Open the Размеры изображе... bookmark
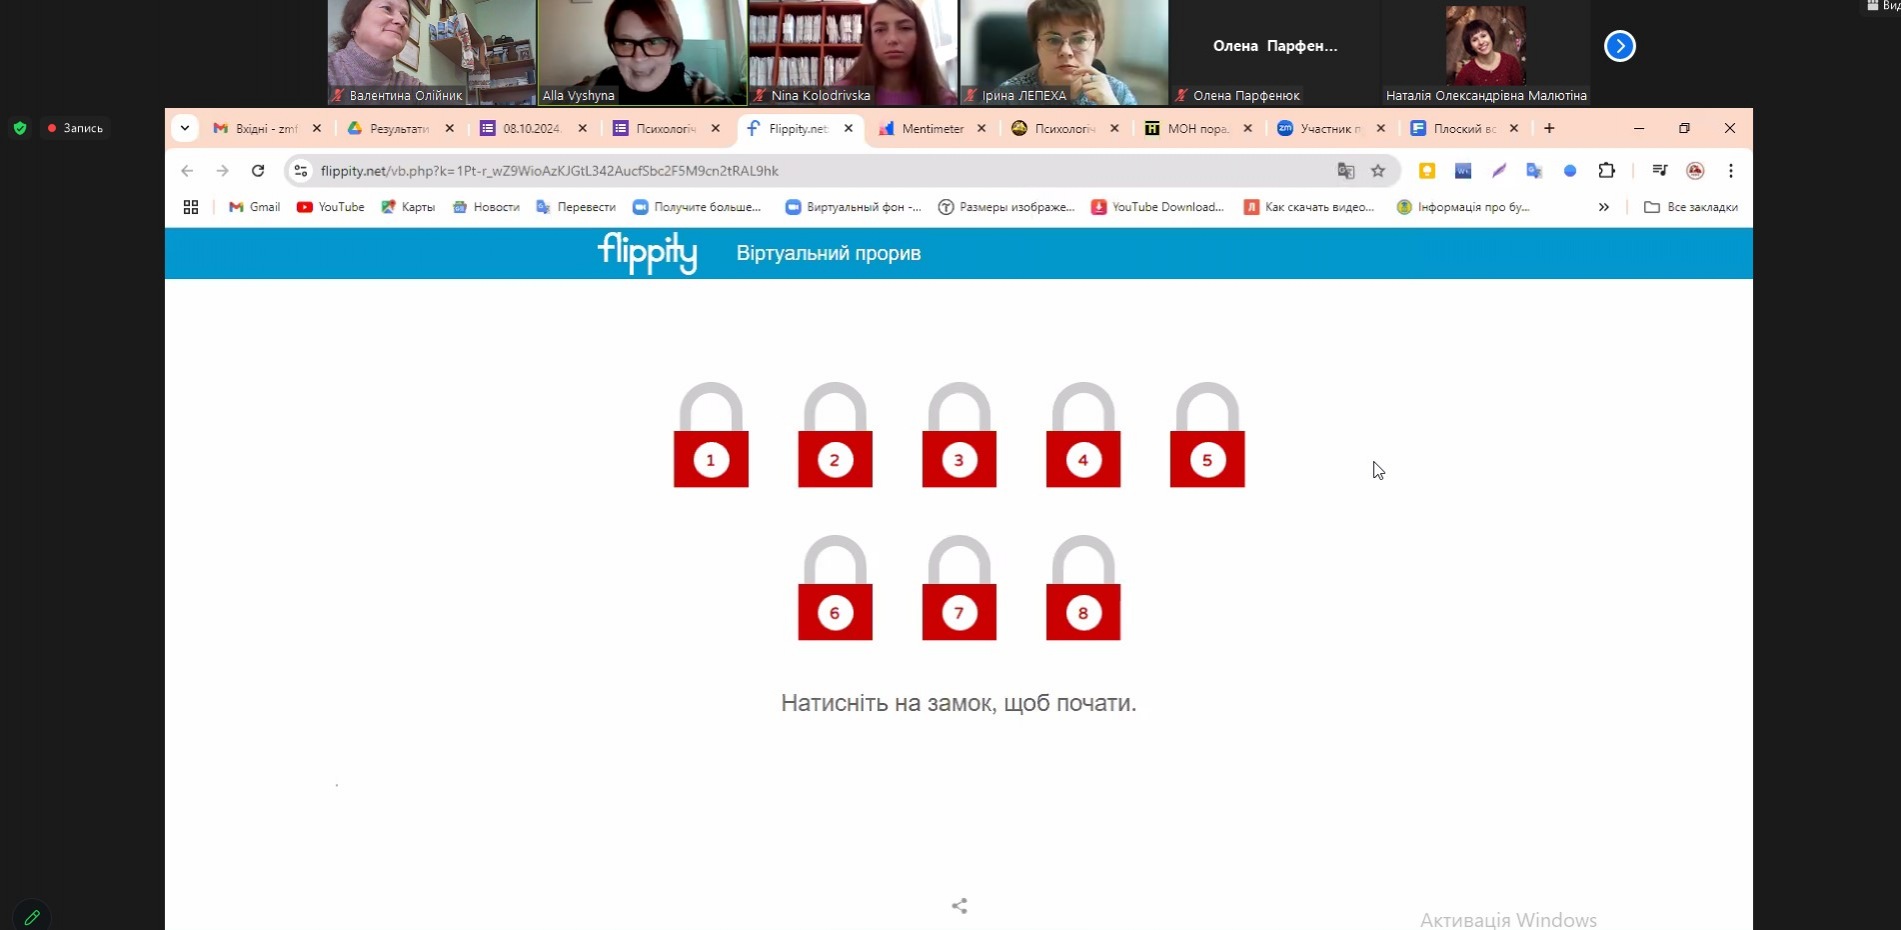The width and height of the screenshot is (1901, 930). (1006, 207)
